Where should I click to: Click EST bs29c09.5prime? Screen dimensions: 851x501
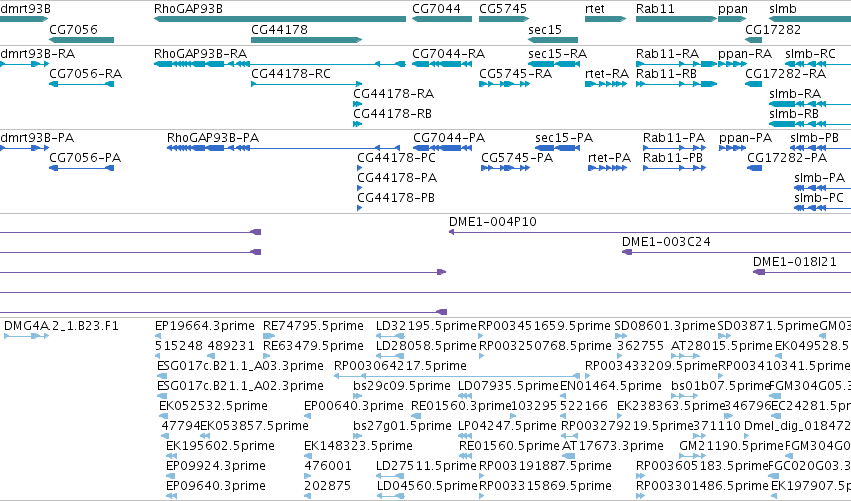[x=357, y=396]
